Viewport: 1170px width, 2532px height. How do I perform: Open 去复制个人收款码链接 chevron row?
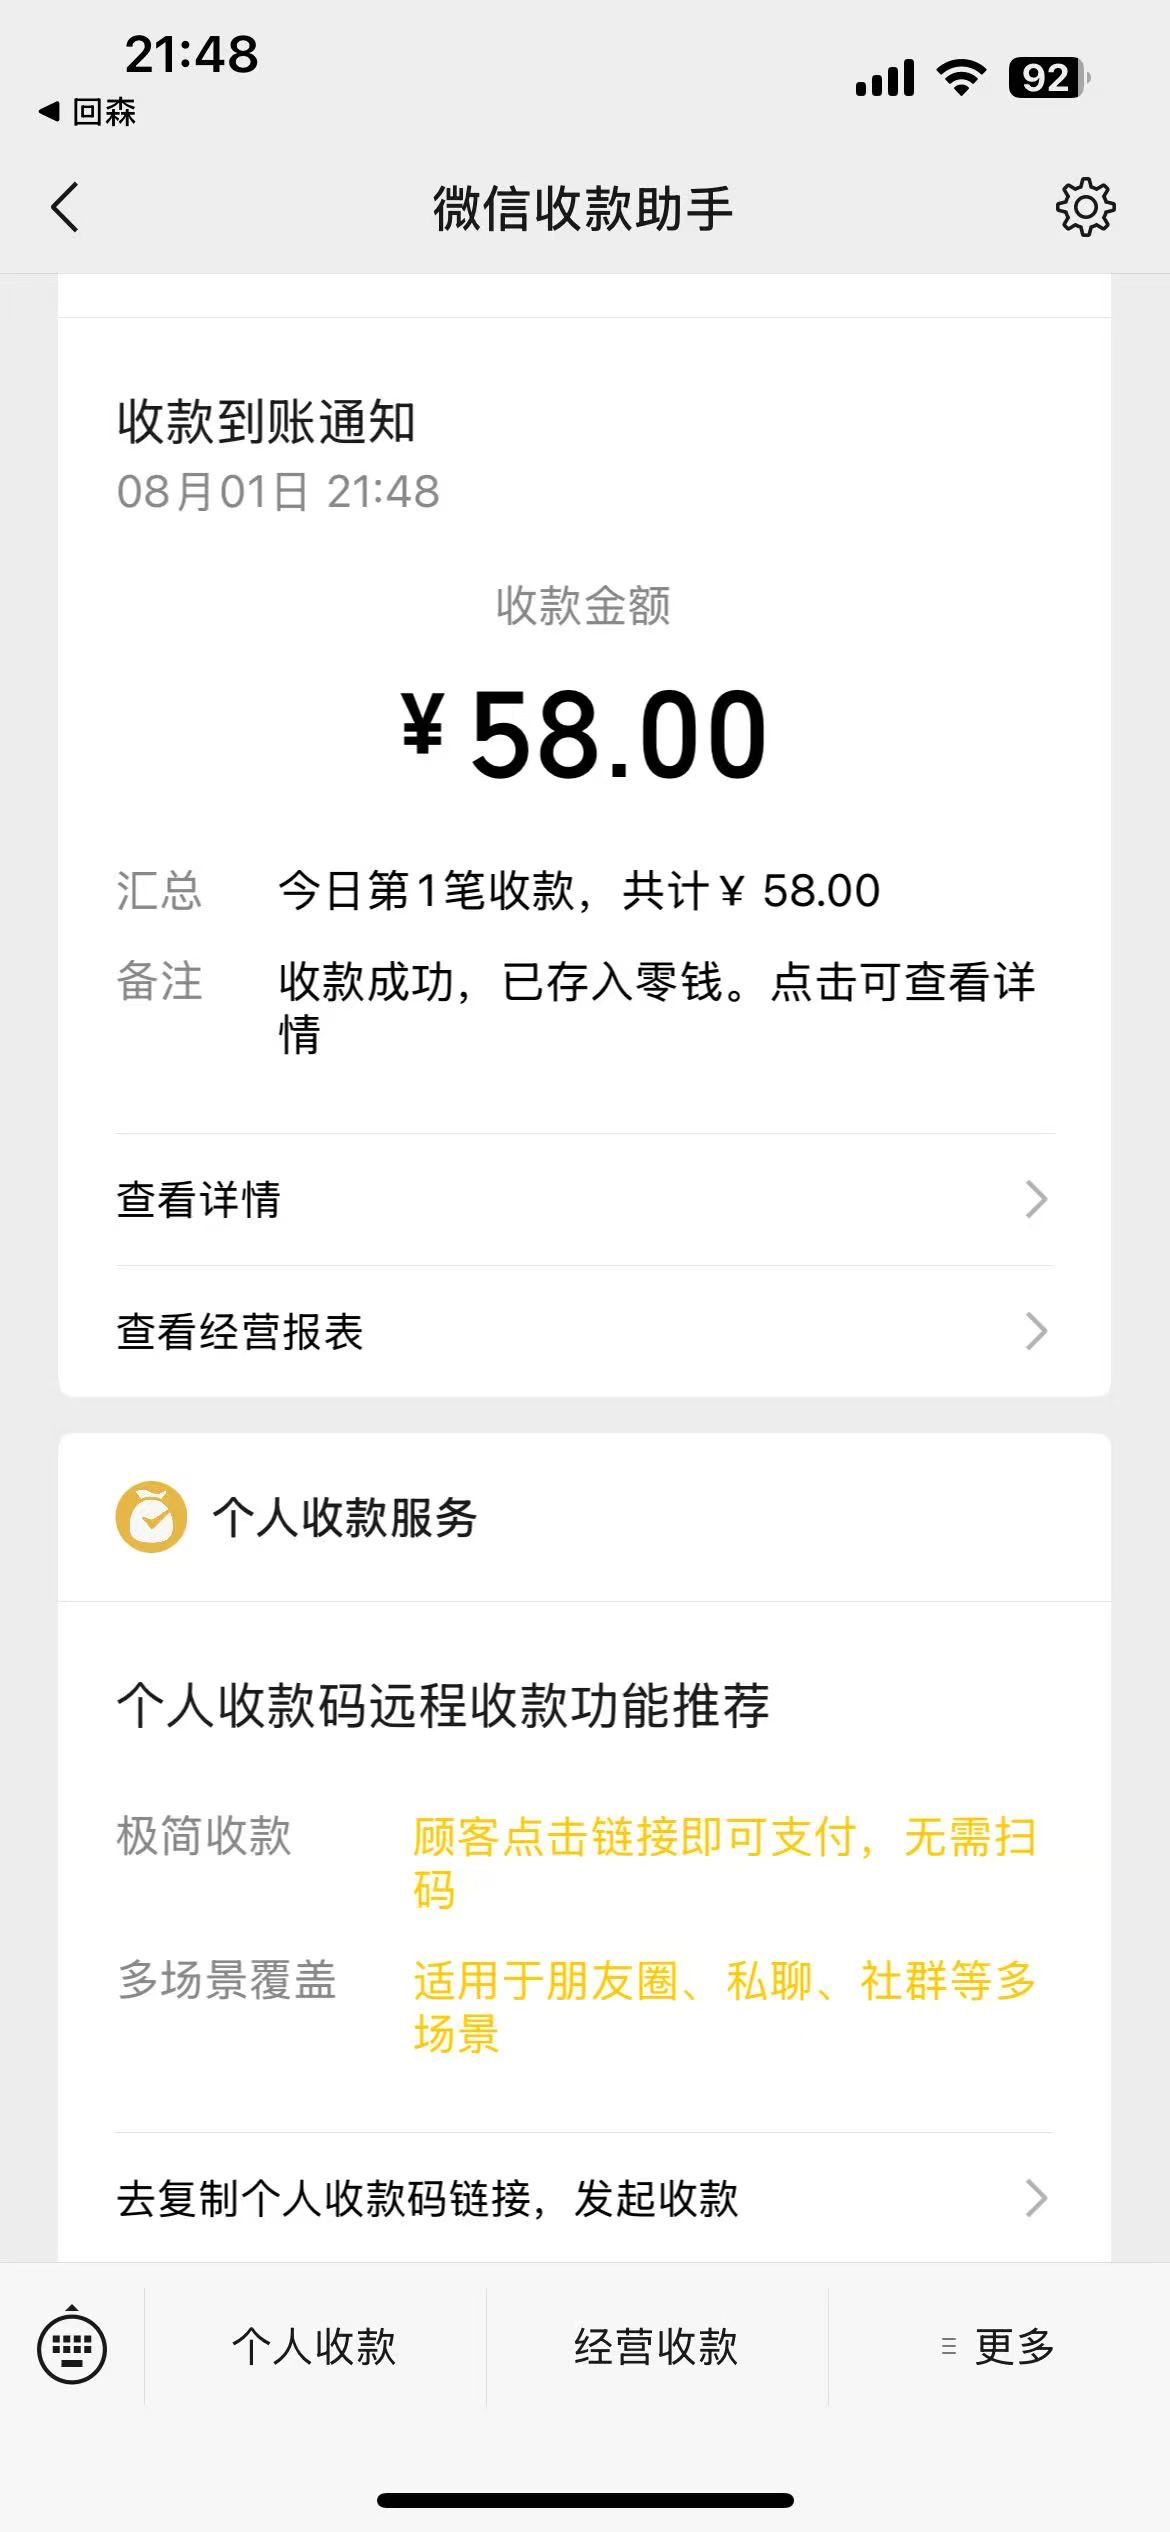pyautogui.click(x=585, y=2198)
